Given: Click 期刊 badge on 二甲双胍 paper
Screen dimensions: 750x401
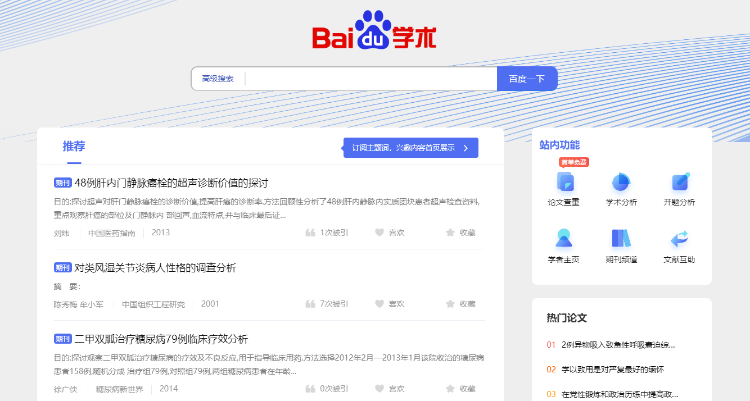Looking at the screenshot, I should [63, 339].
